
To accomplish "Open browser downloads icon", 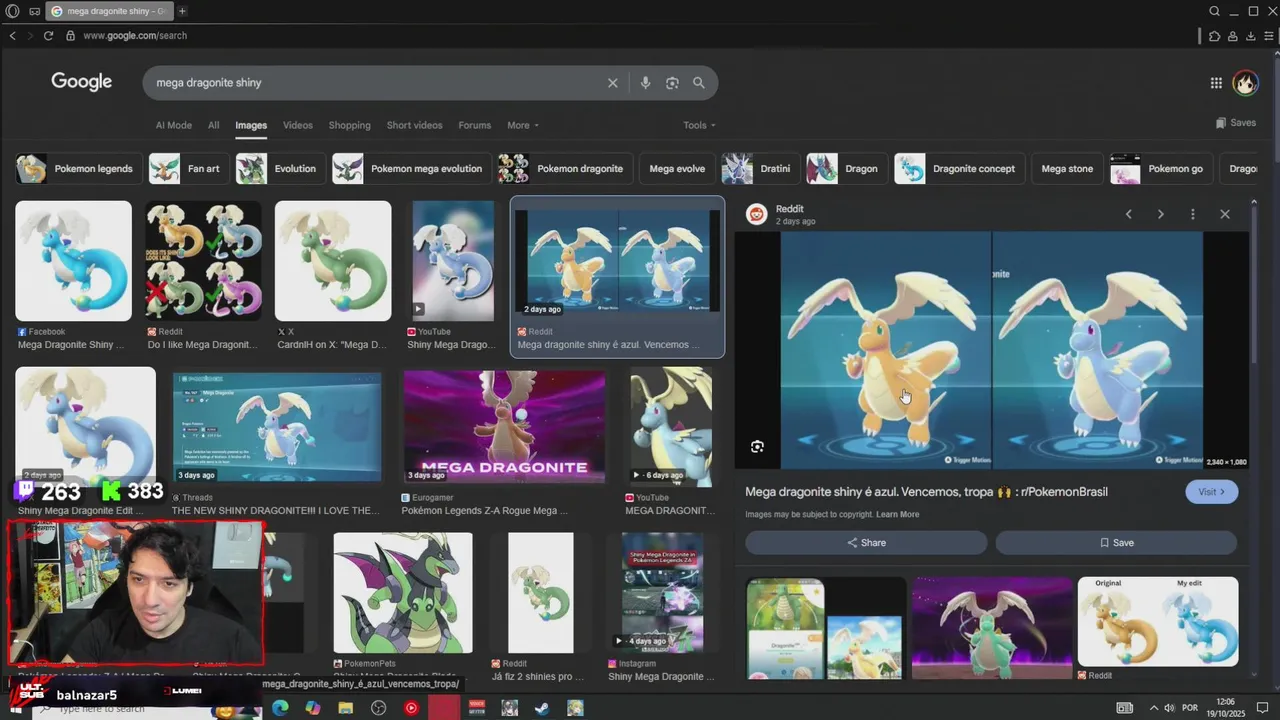I will [x=1250, y=36].
